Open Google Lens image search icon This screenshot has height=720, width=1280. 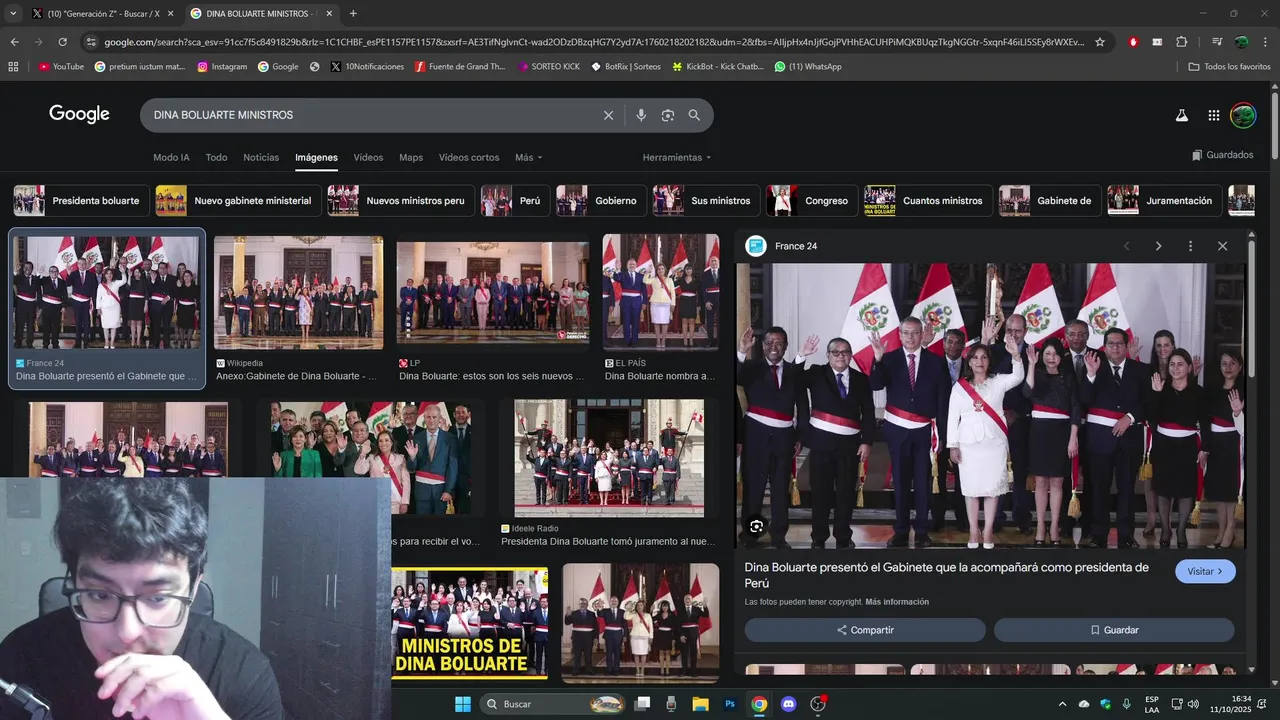tap(668, 115)
